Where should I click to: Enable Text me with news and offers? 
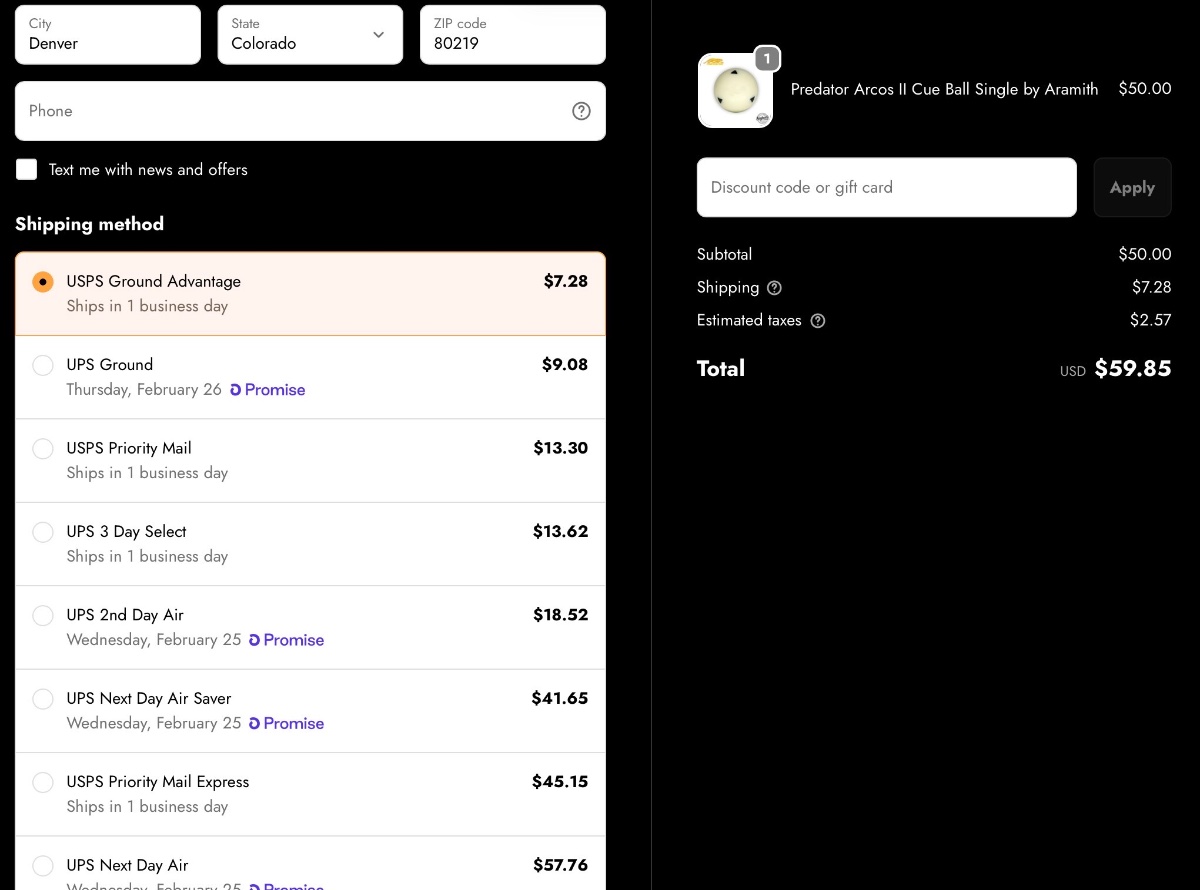27,170
